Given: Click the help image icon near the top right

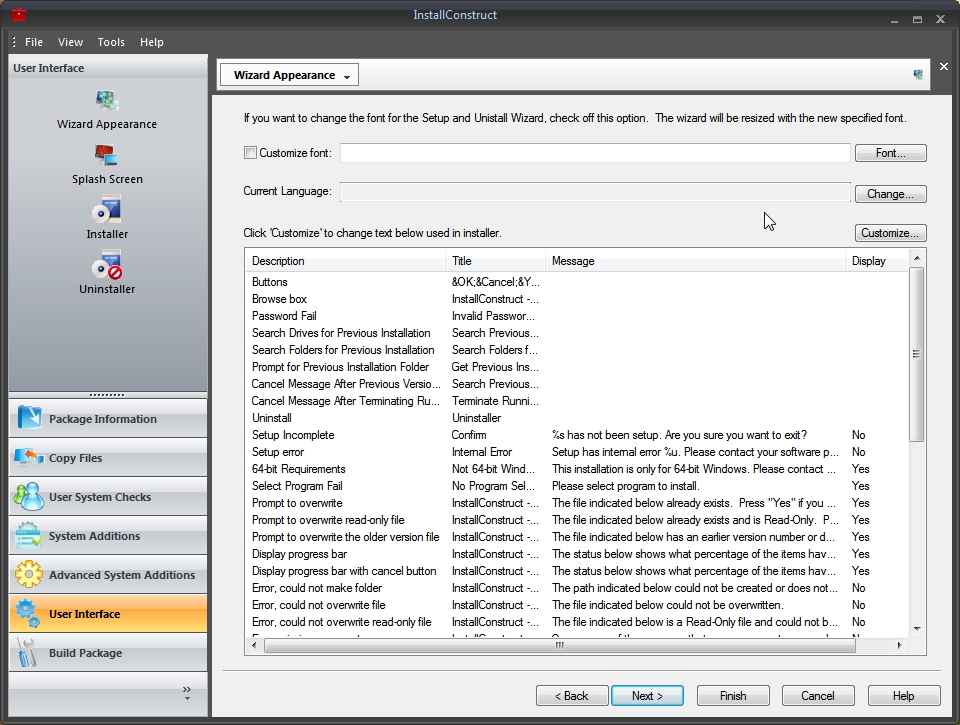Looking at the screenshot, I should pos(916,74).
